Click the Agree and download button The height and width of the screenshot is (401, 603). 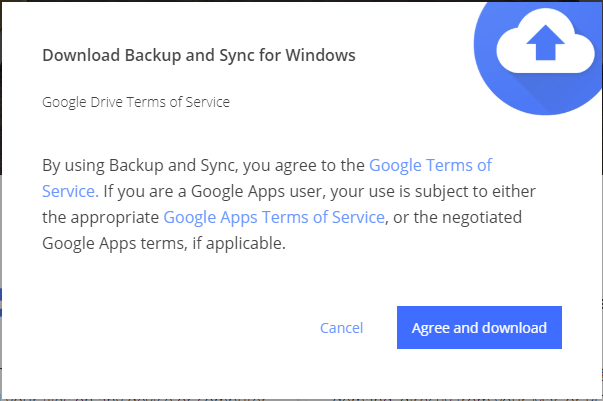pos(479,328)
